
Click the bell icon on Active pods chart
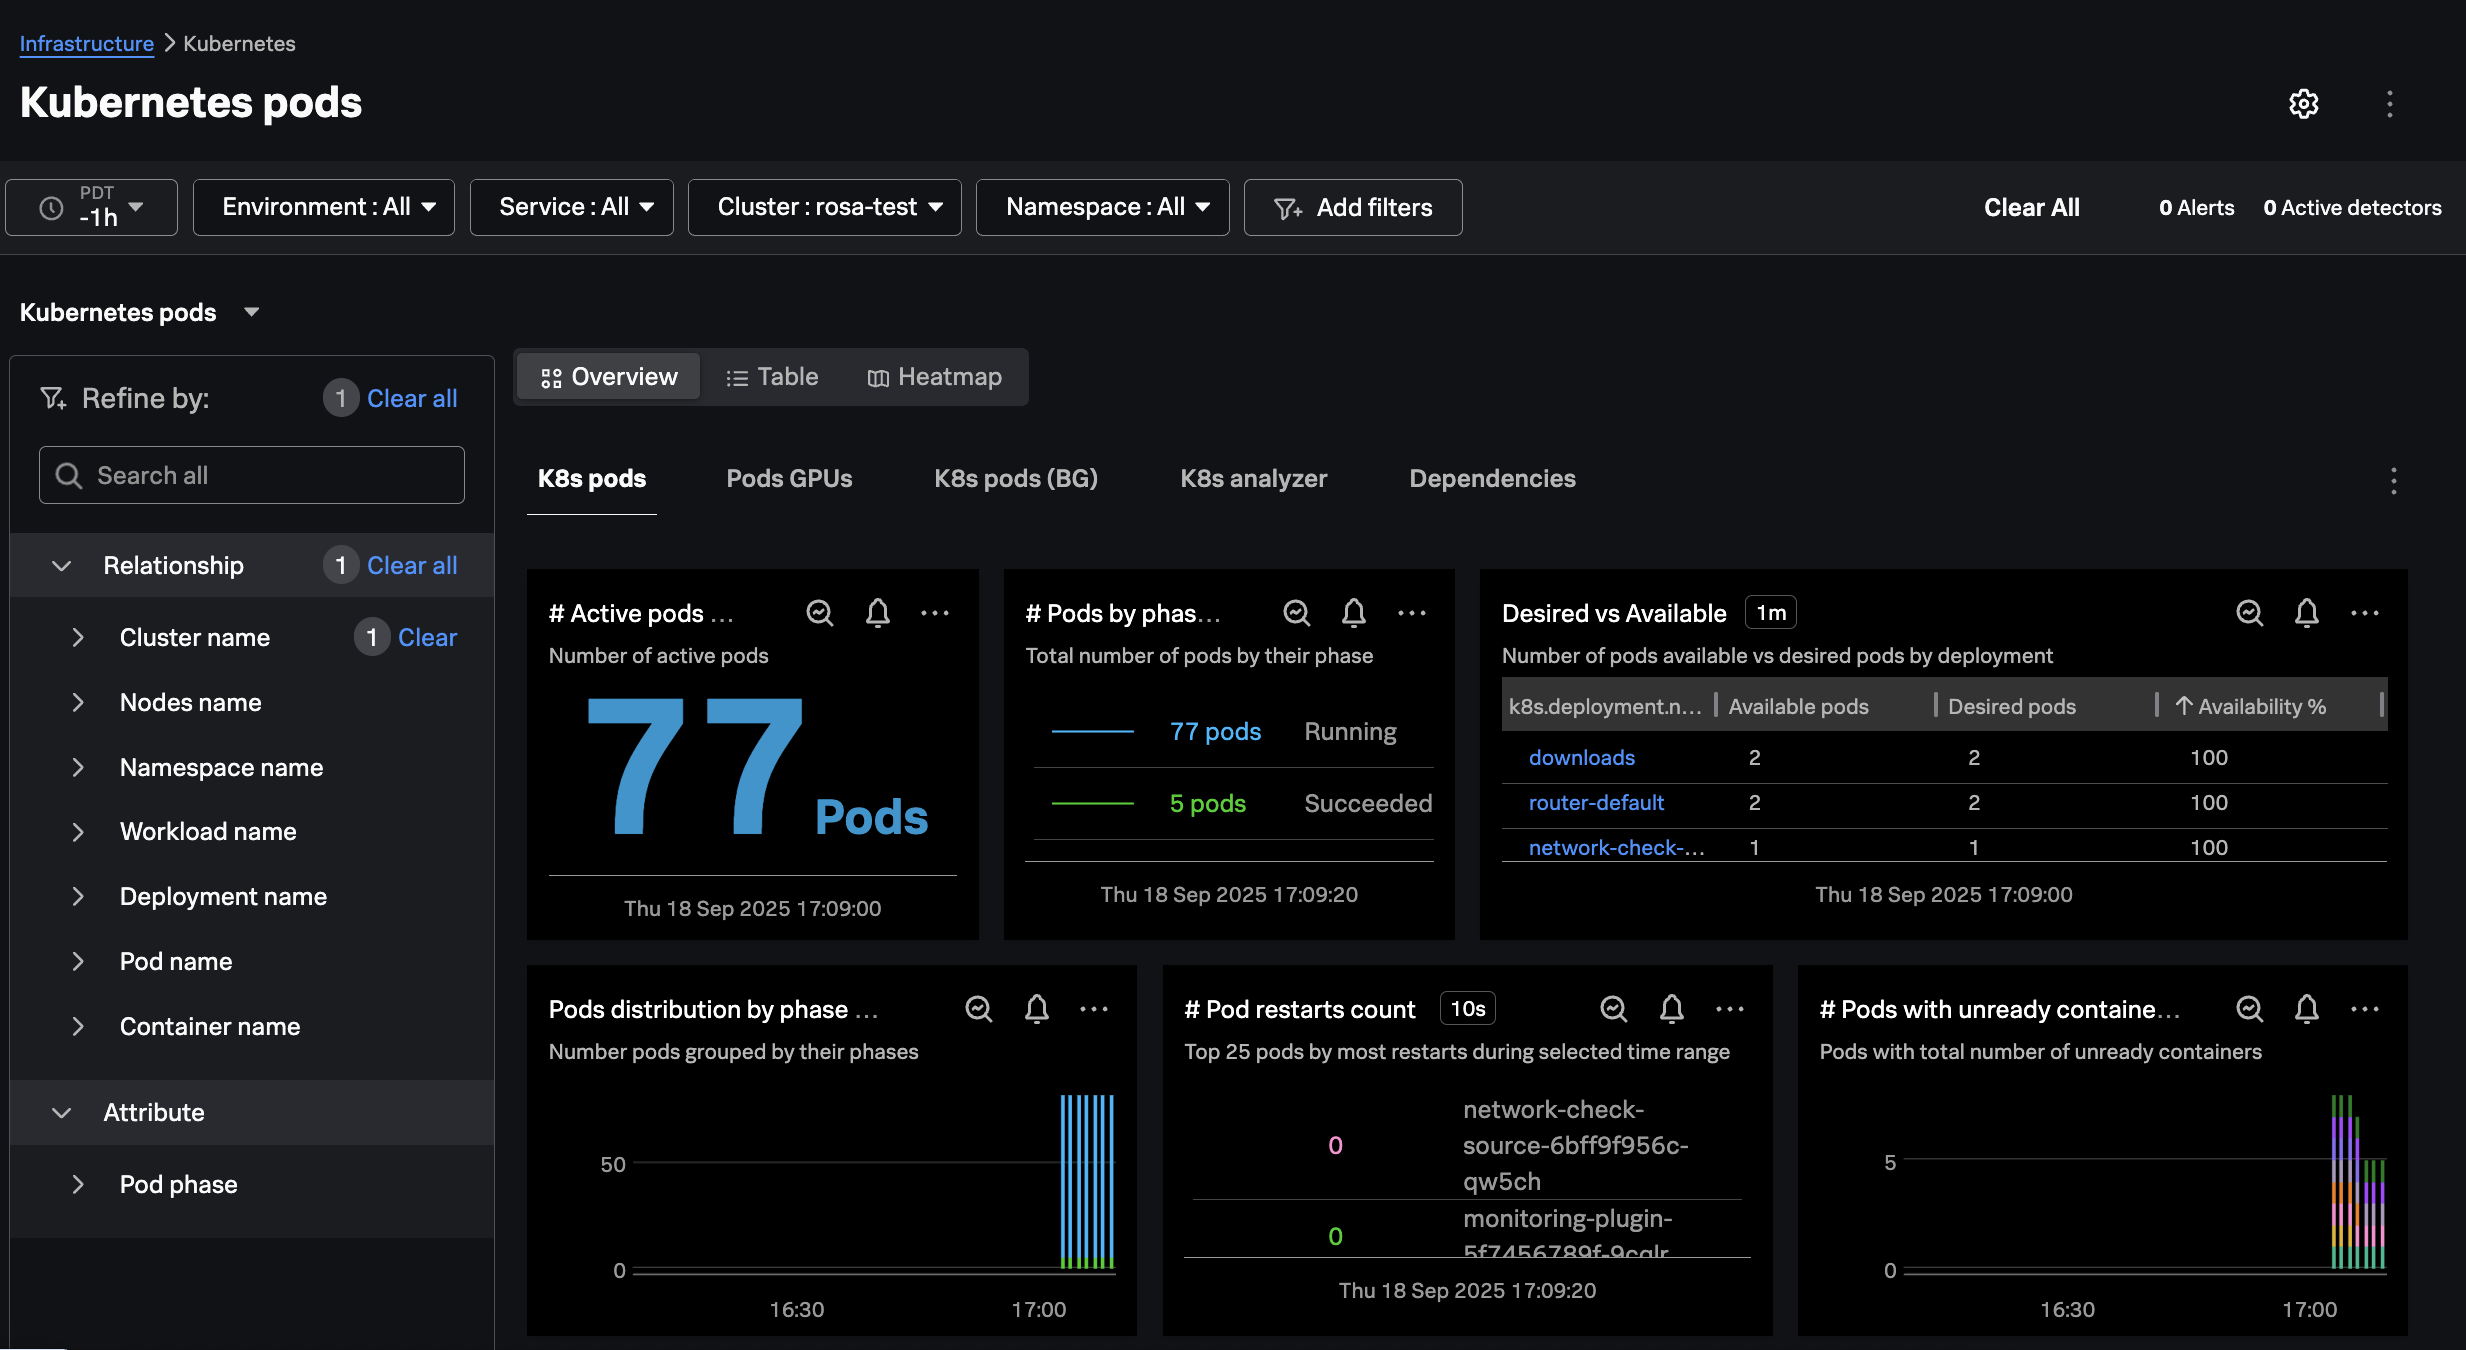877,613
